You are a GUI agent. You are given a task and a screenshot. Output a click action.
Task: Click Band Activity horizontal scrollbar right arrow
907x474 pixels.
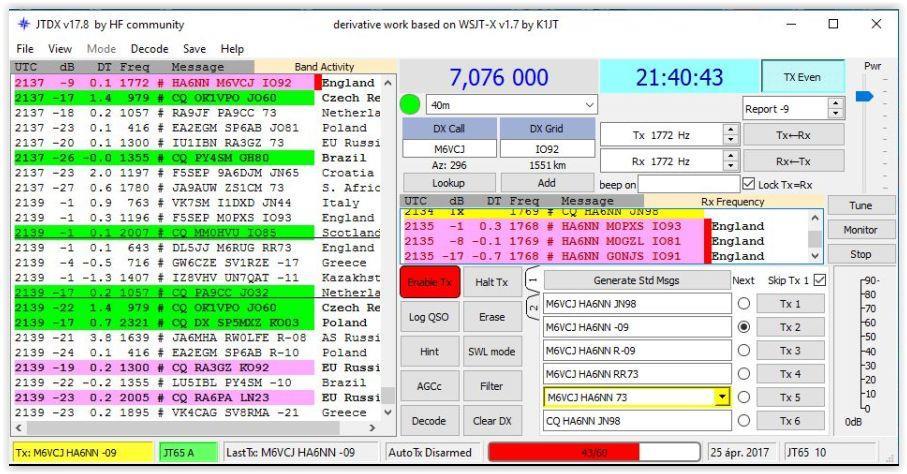pyautogui.click(x=373, y=428)
